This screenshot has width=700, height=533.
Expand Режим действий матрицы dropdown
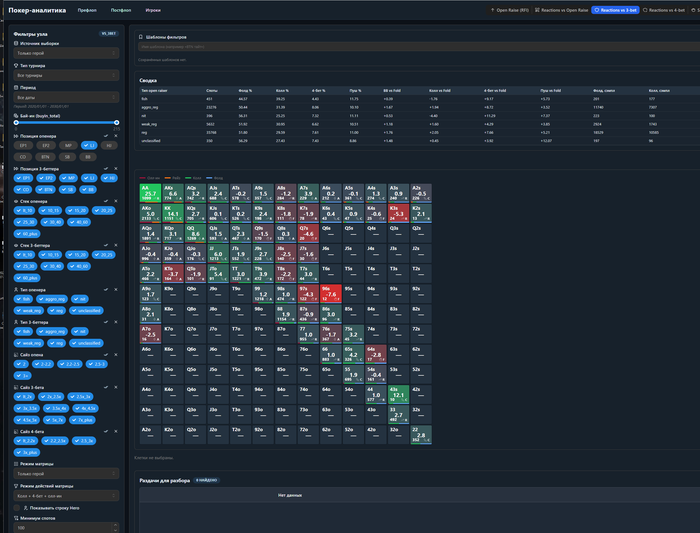point(66,496)
